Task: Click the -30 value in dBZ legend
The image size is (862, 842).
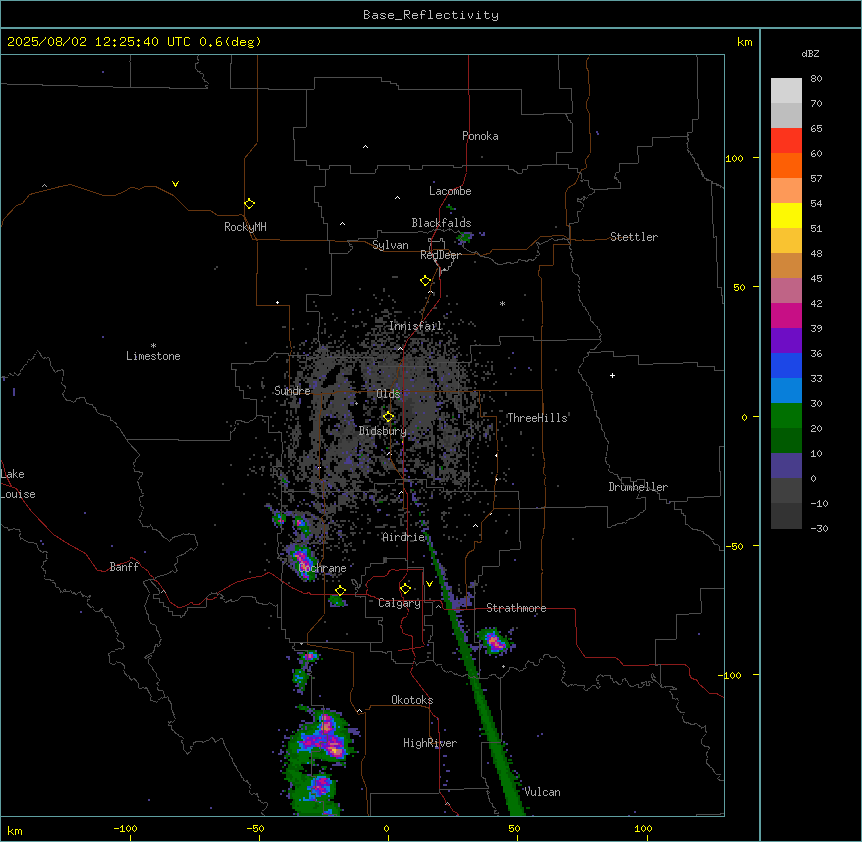Action: point(819,528)
